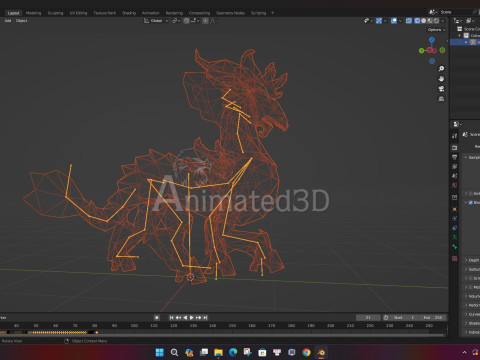The width and height of the screenshot is (480, 360).
Task: Switch to the Sculpting workspace tab
Action: [55, 13]
